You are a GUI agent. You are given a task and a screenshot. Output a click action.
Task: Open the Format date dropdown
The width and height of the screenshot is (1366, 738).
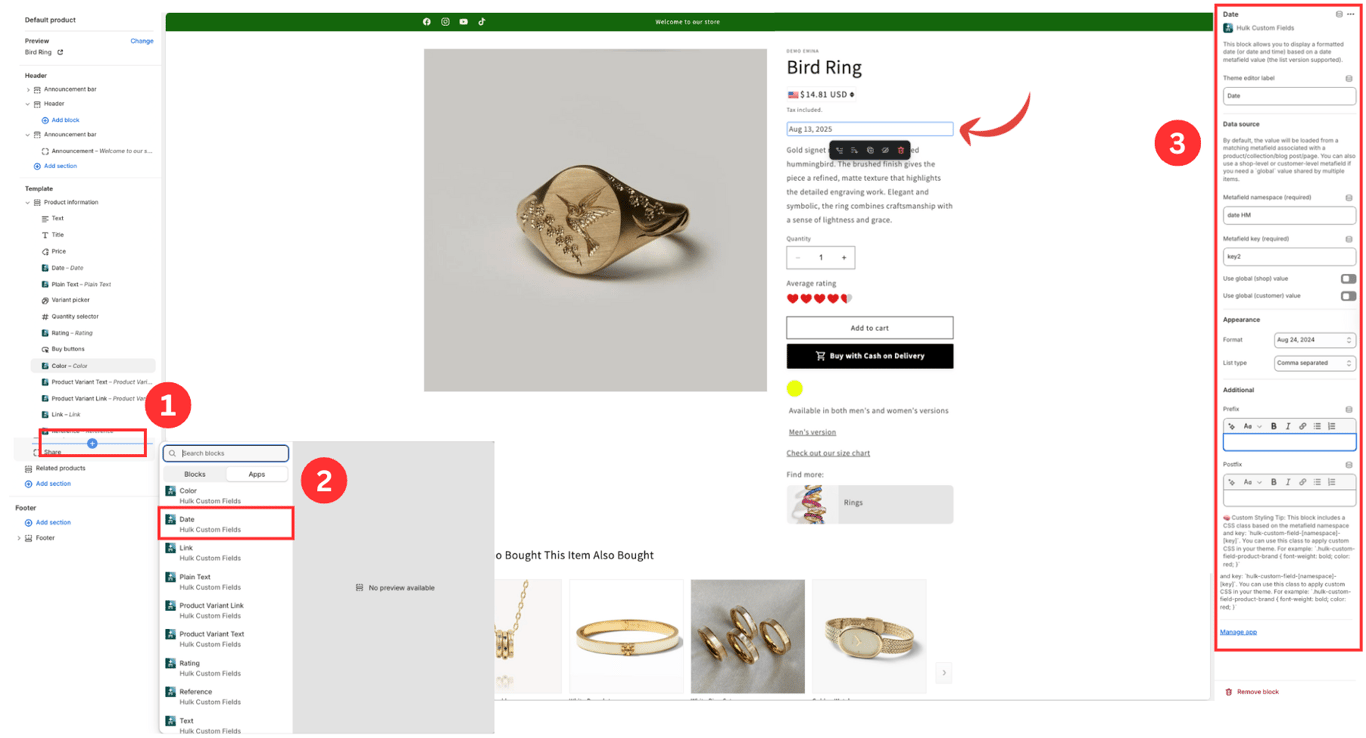coord(1314,340)
